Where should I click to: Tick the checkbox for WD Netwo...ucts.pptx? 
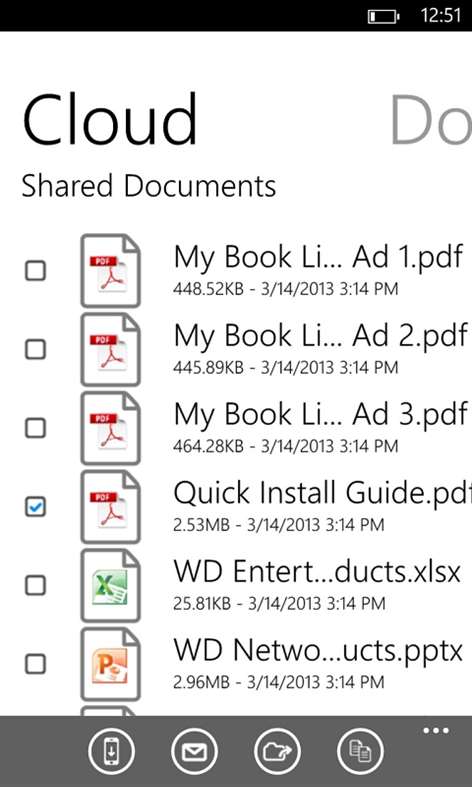(x=35, y=664)
